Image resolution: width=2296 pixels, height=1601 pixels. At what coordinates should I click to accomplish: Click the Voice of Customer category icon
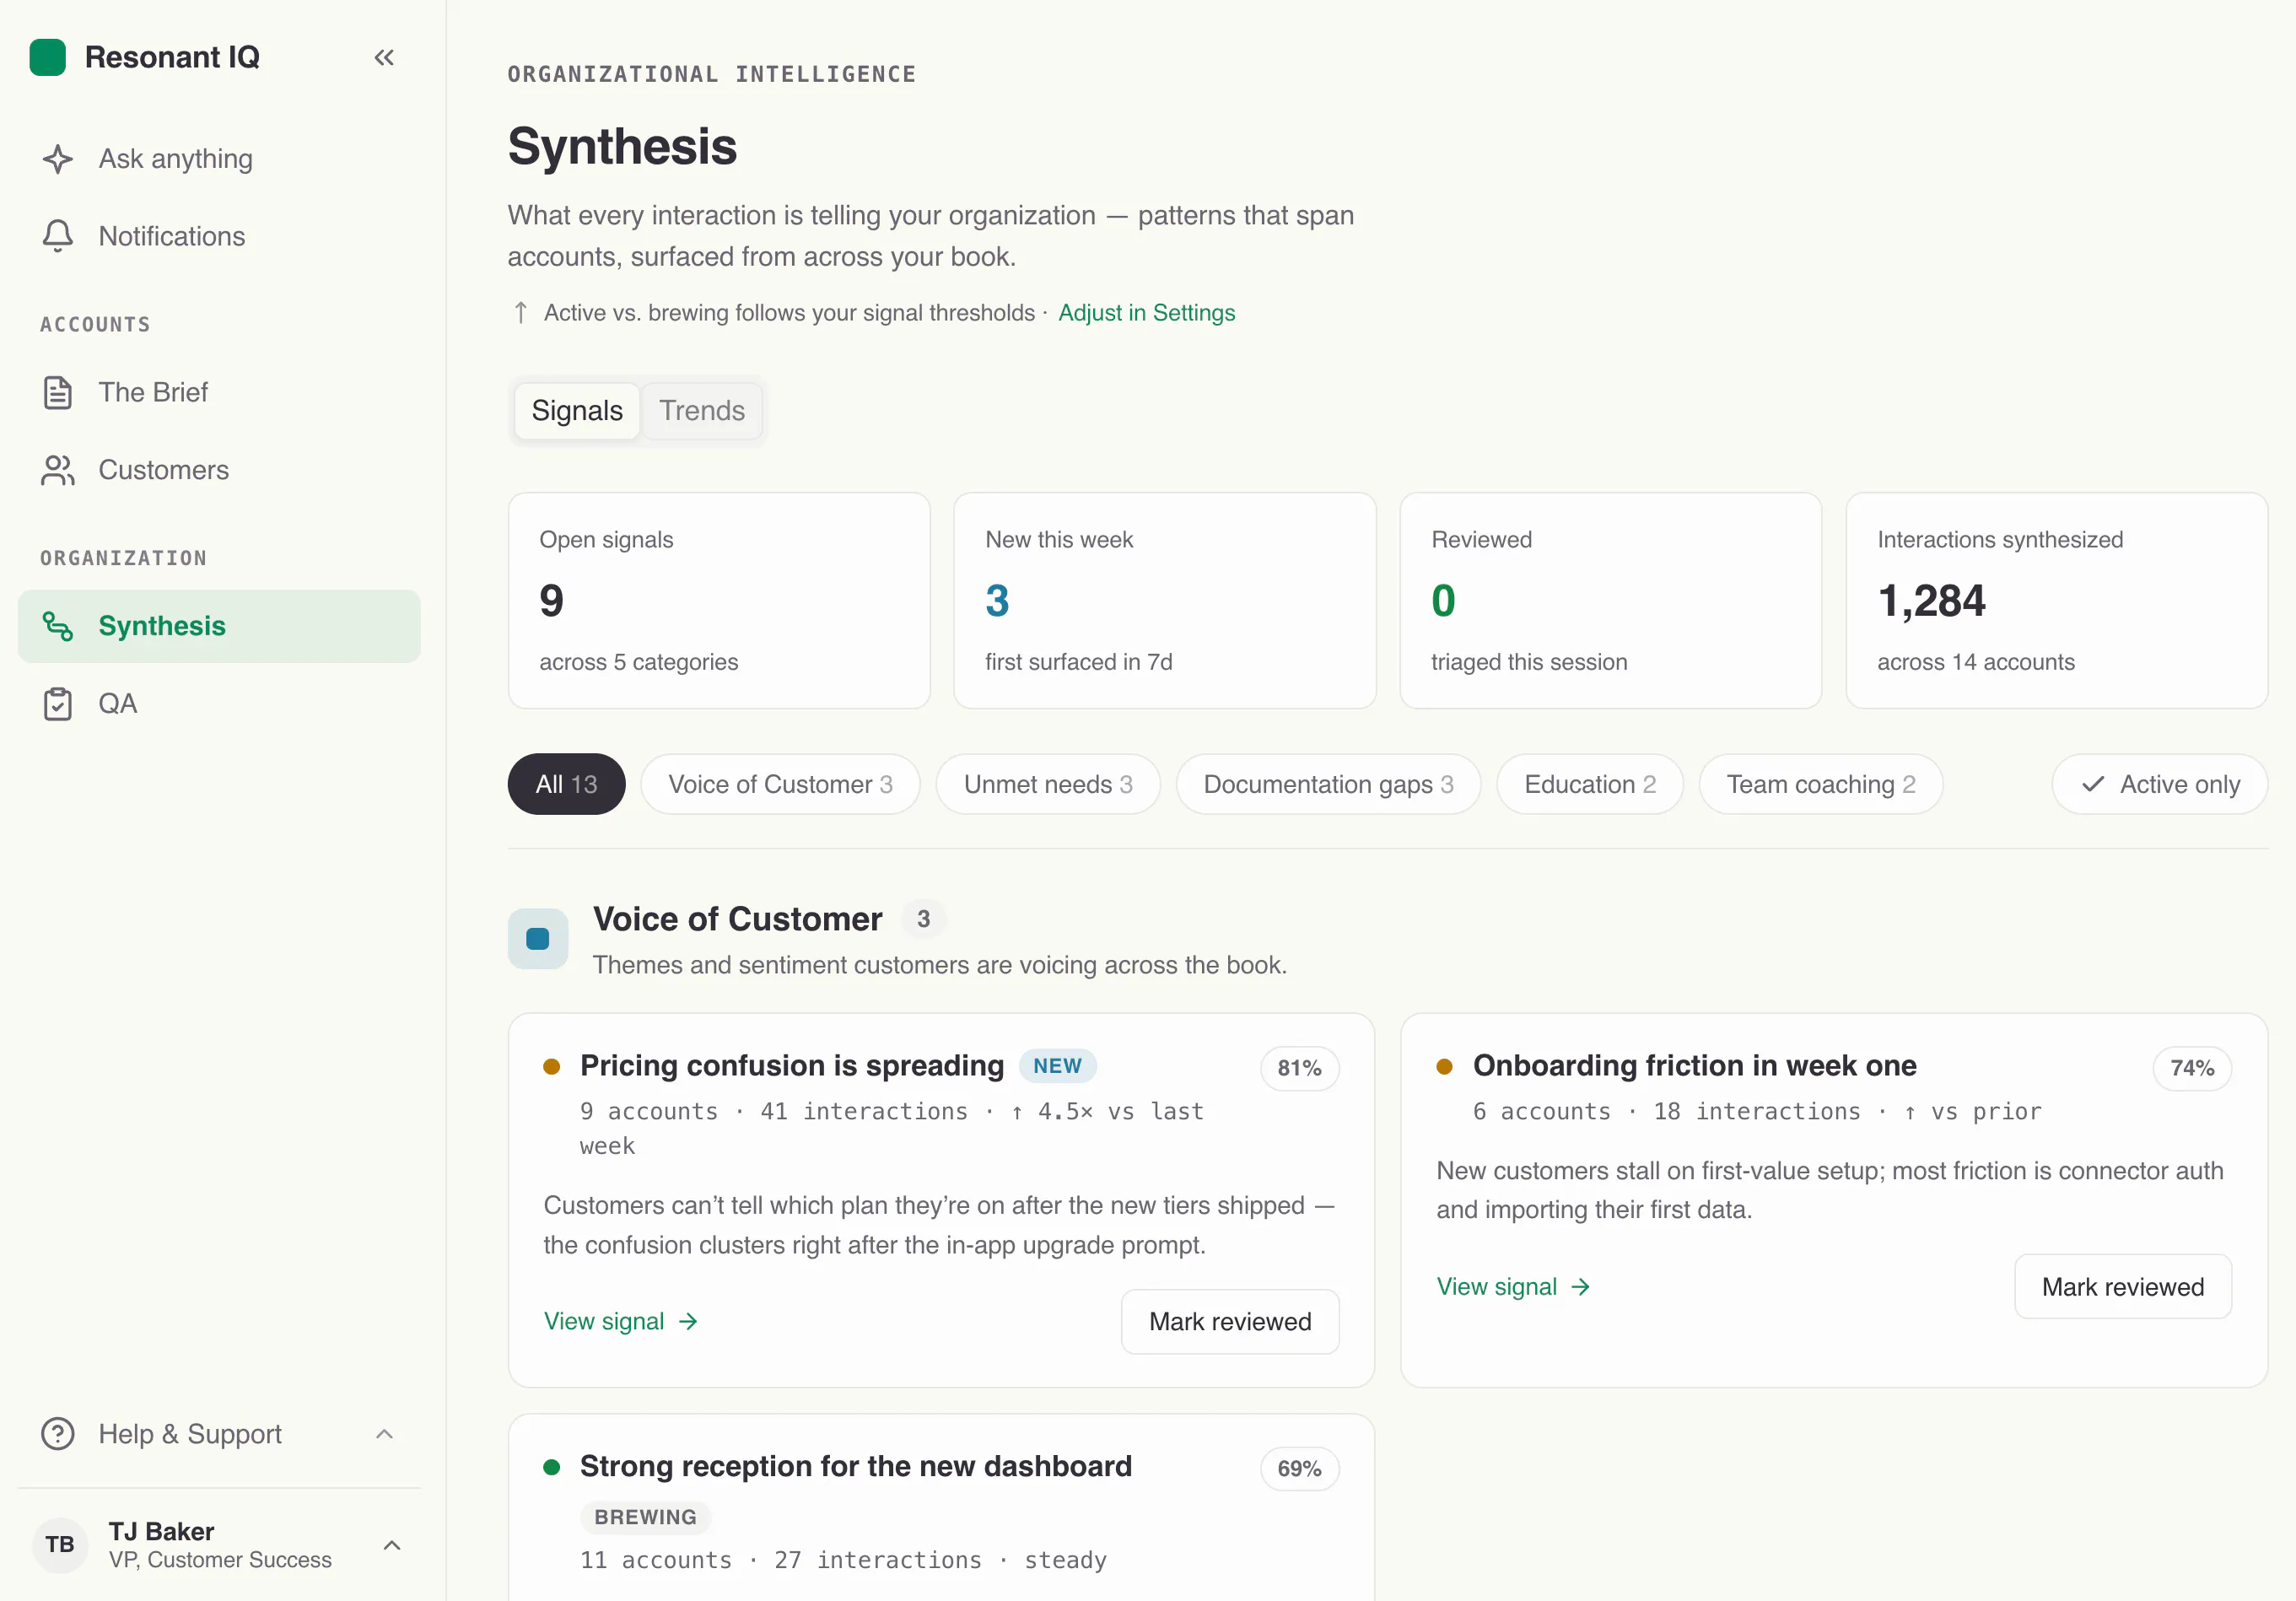pos(538,939)
